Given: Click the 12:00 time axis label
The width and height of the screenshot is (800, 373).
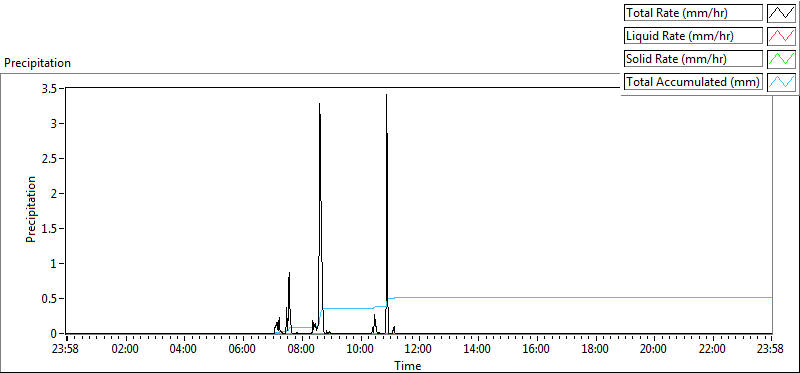Looking at the screenshot, I should point(419,349).
